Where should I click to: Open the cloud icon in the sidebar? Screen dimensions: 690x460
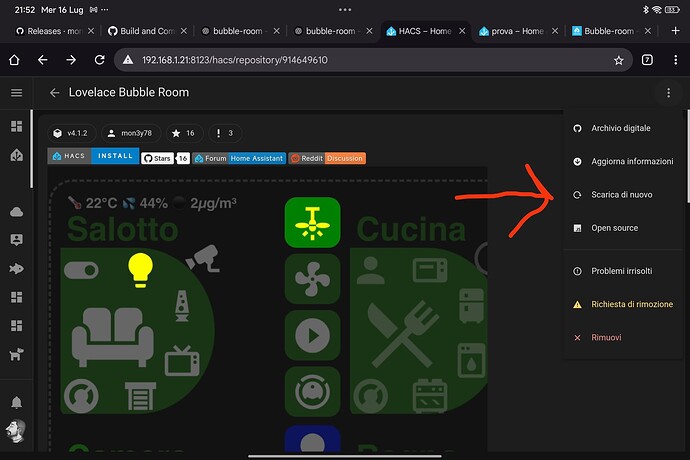(17, 212)
